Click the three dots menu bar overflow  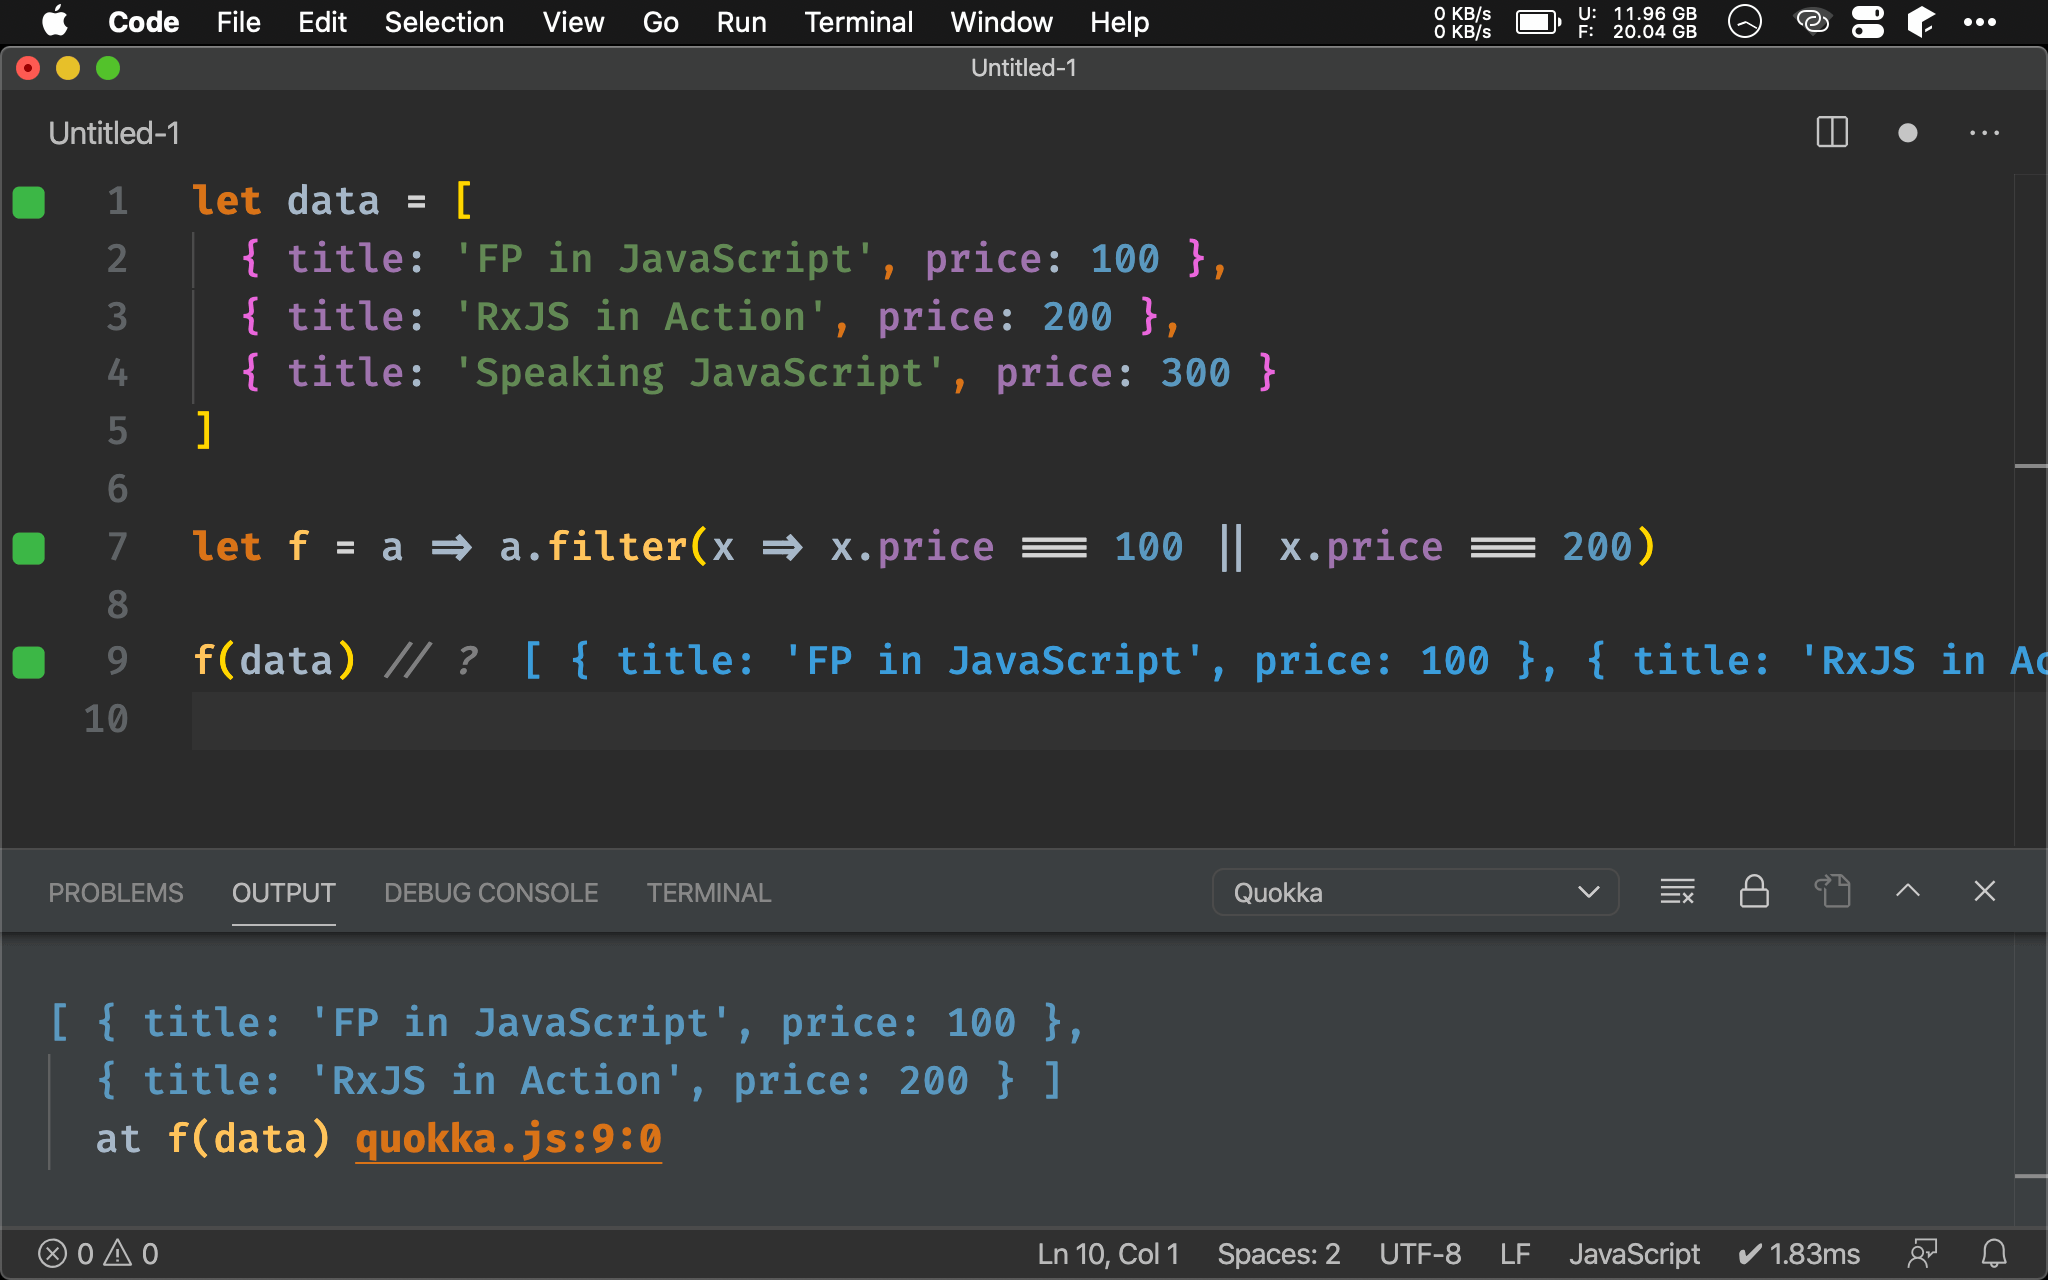point(1979,22)
